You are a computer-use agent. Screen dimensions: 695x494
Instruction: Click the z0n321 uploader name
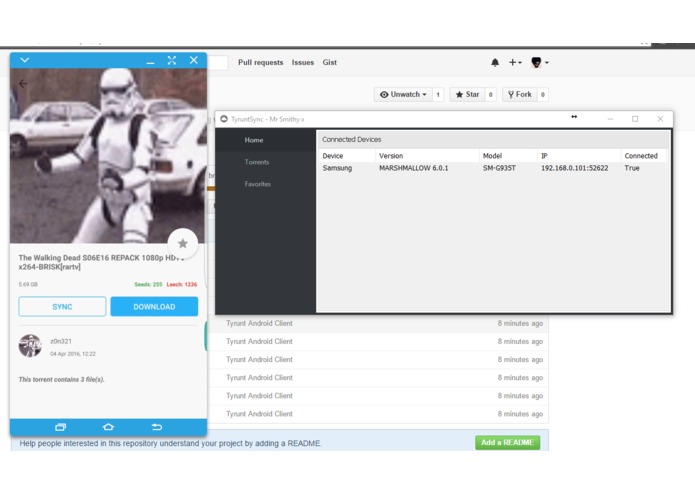(x=61, y=341)
